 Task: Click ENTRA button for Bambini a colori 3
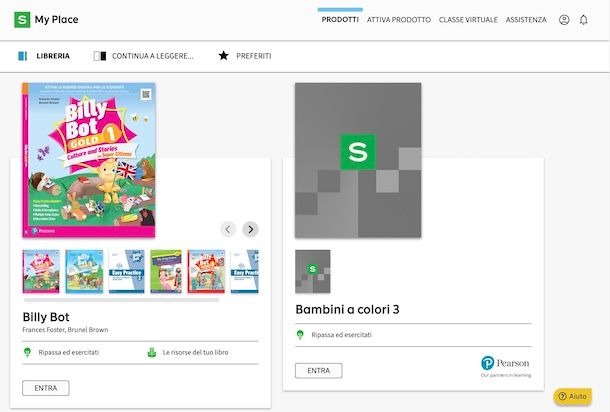[x=319, y=371]
